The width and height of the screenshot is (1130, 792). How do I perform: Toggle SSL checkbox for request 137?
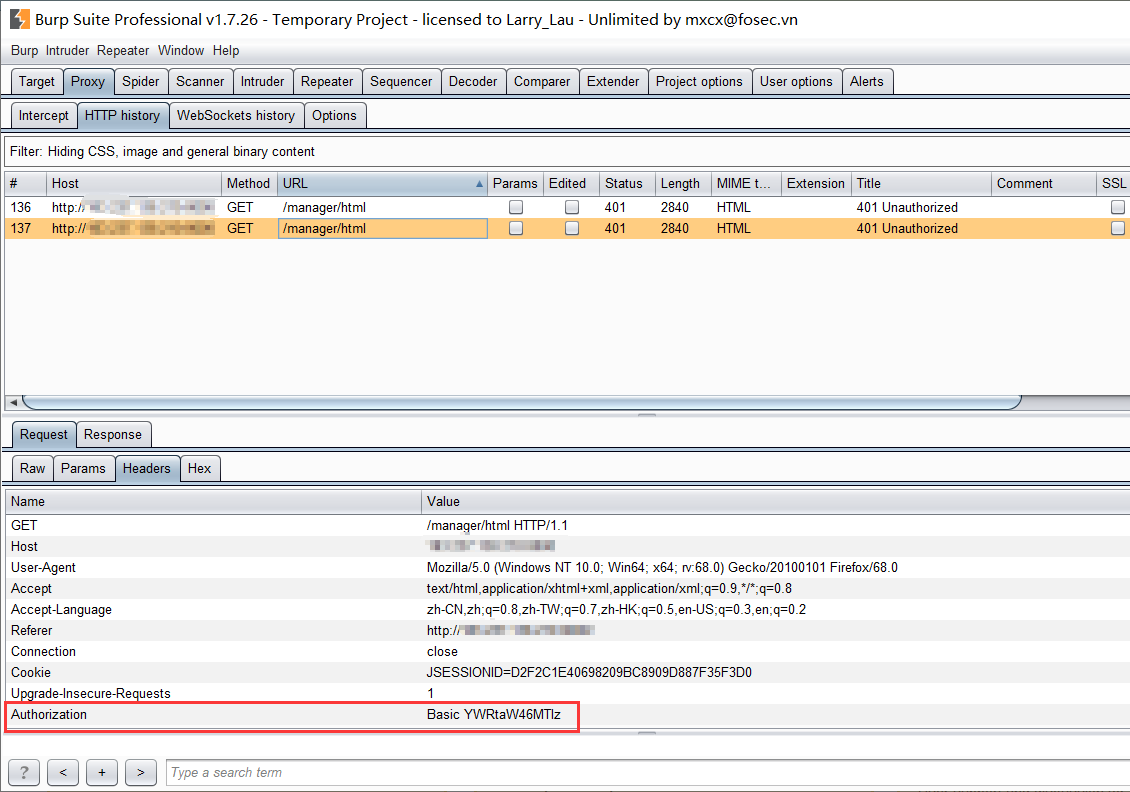[1118, 228]
